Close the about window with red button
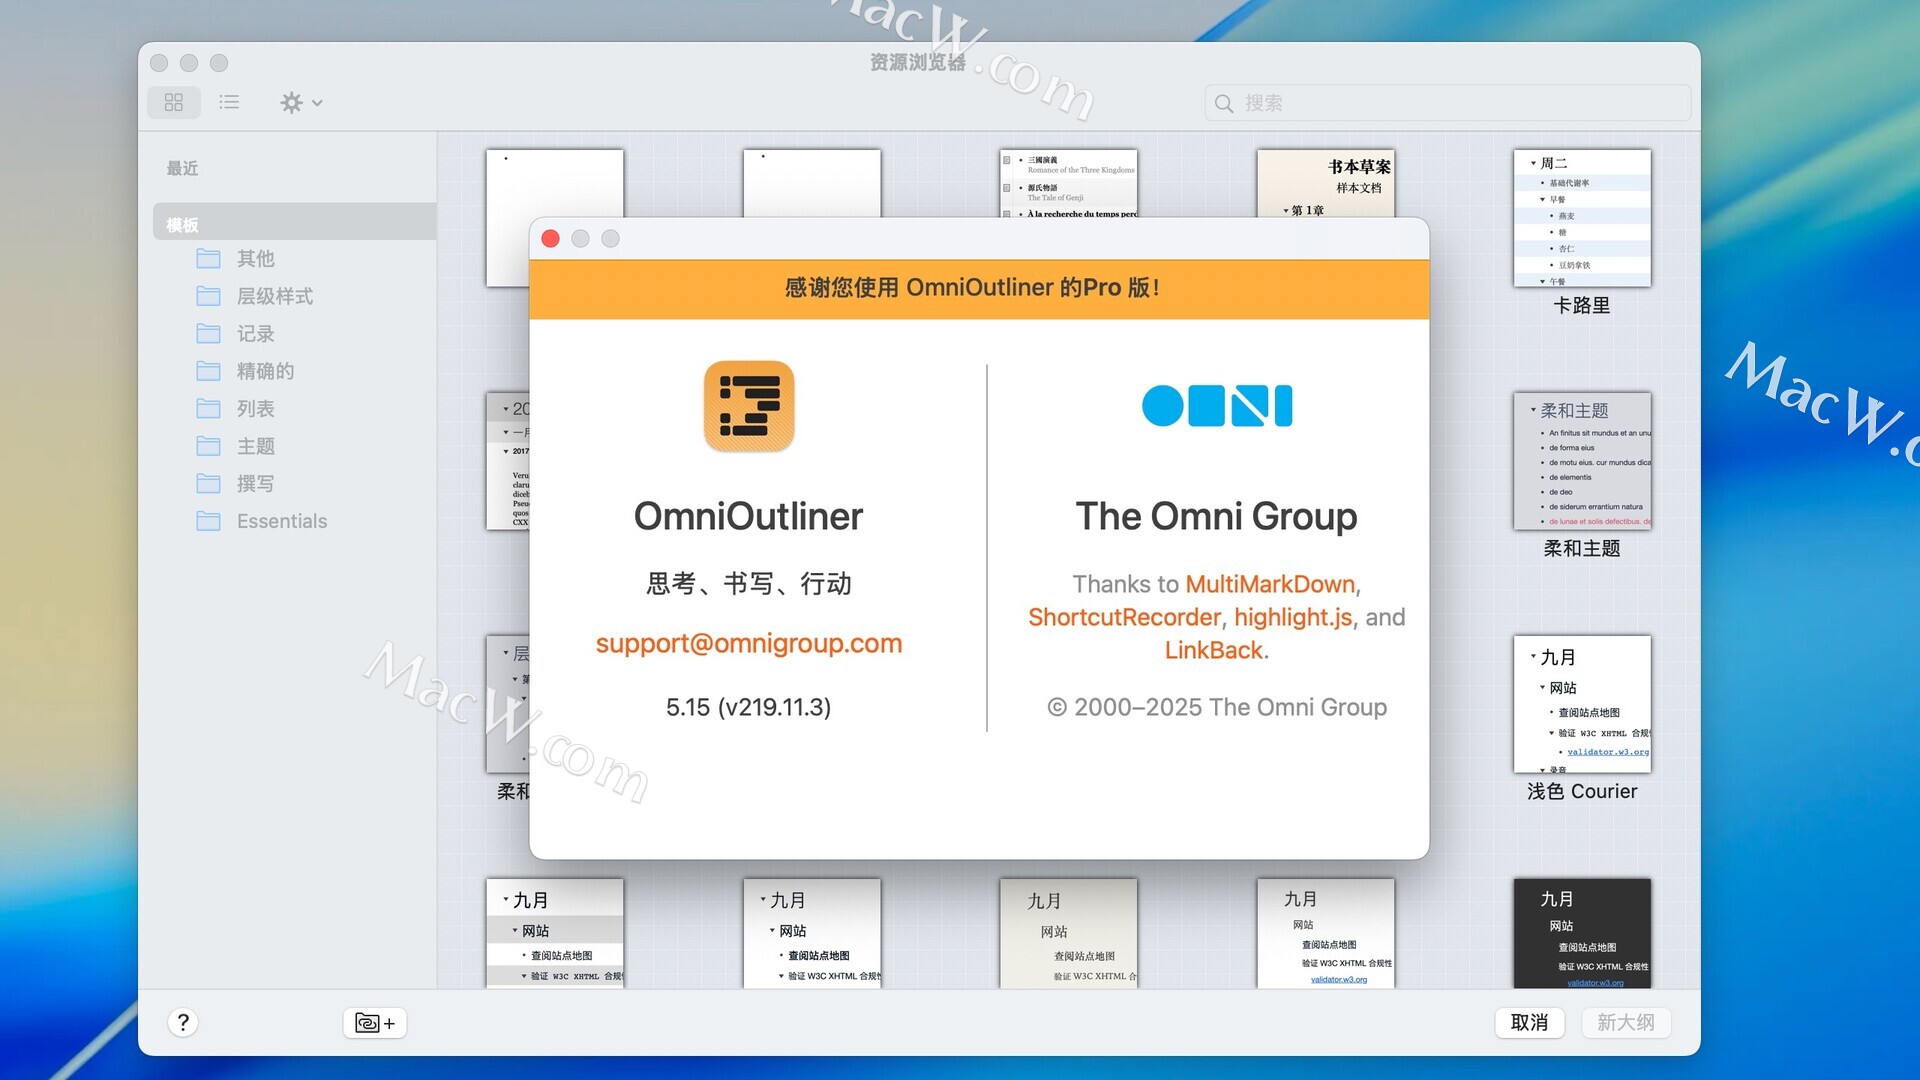The image size is (1920, 1080). click(550, 238)
